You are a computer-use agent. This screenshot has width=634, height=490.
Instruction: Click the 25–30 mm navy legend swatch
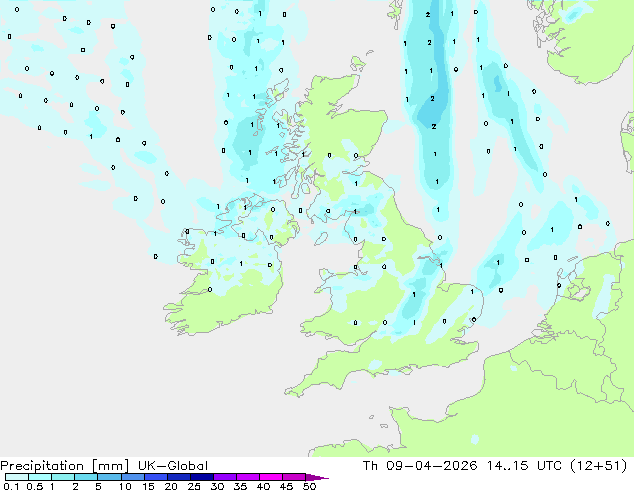pos(201,477)
